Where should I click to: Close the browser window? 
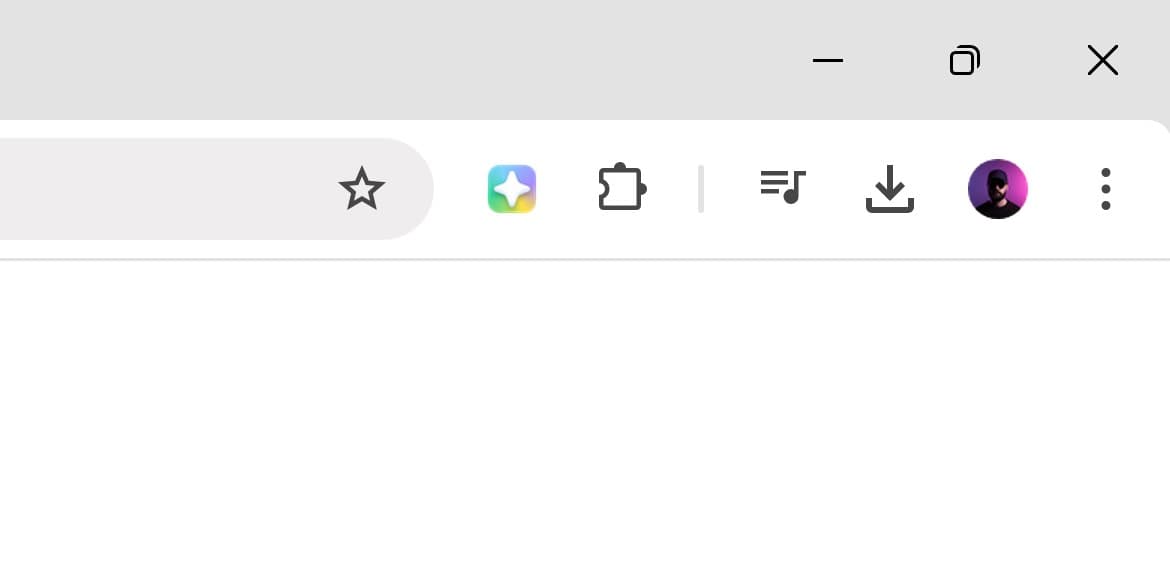[1103, 60]
